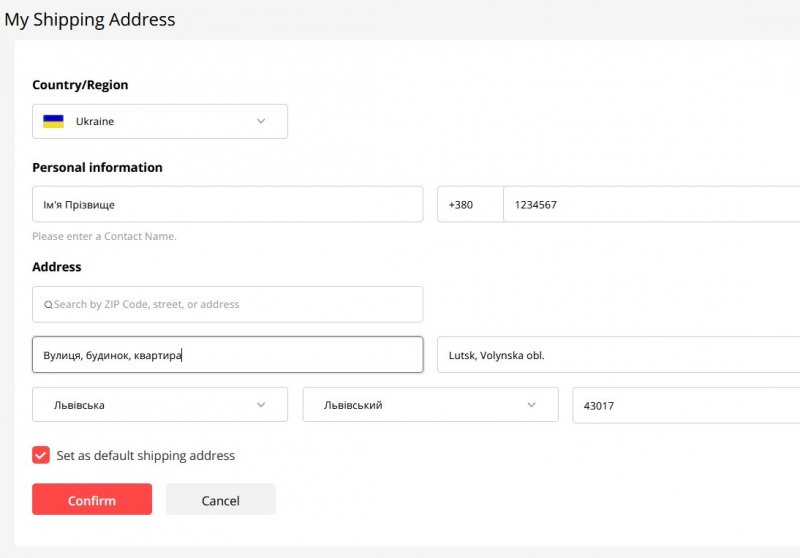Click the magnifier icon in address search
The image size is (800, 558).
(47, 305)
